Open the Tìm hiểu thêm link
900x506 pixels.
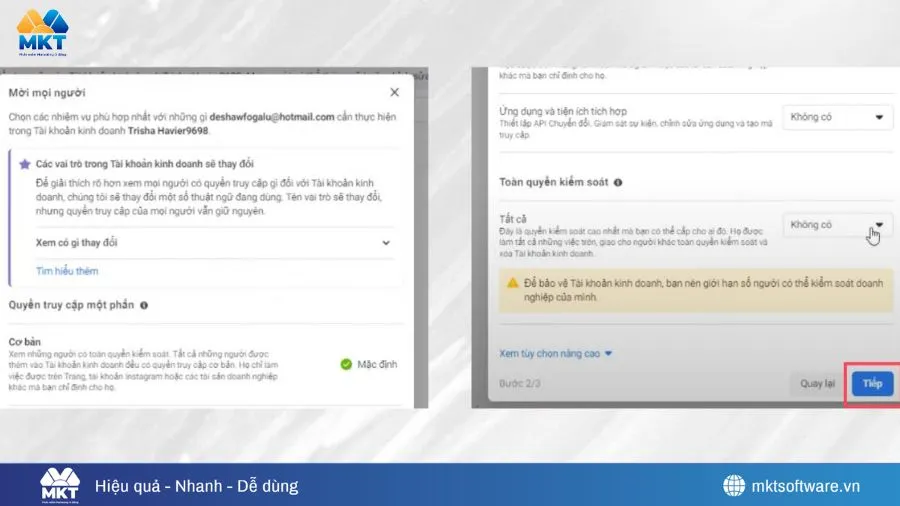(67, 271)
